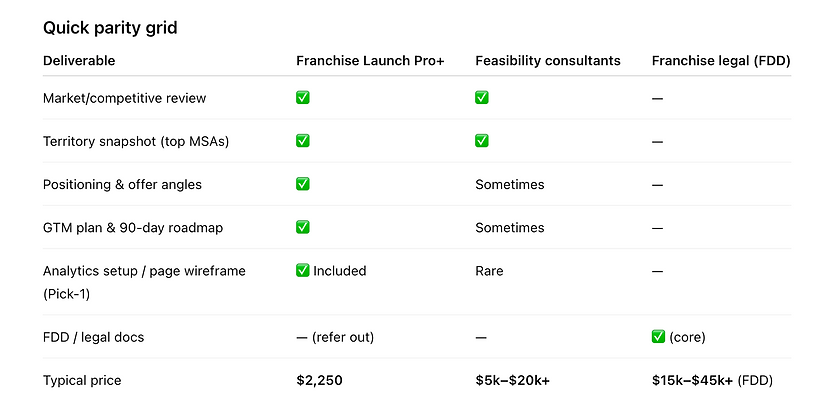The height and width of the screenshot is (417, 837).
Task: Click the Deliverable column header
Action: point(79,61)
